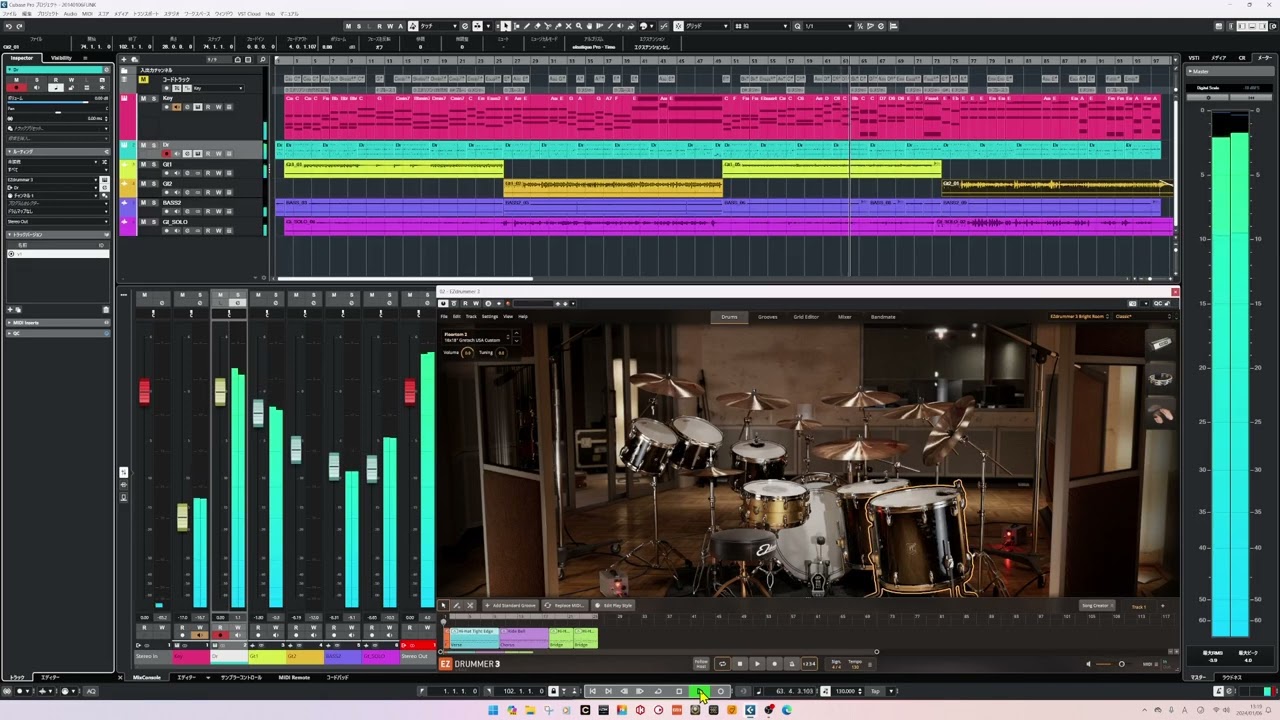Select the Mute X tool in toolbar
The height and width of the screenshot is (720, 1280).
point(568,26)
